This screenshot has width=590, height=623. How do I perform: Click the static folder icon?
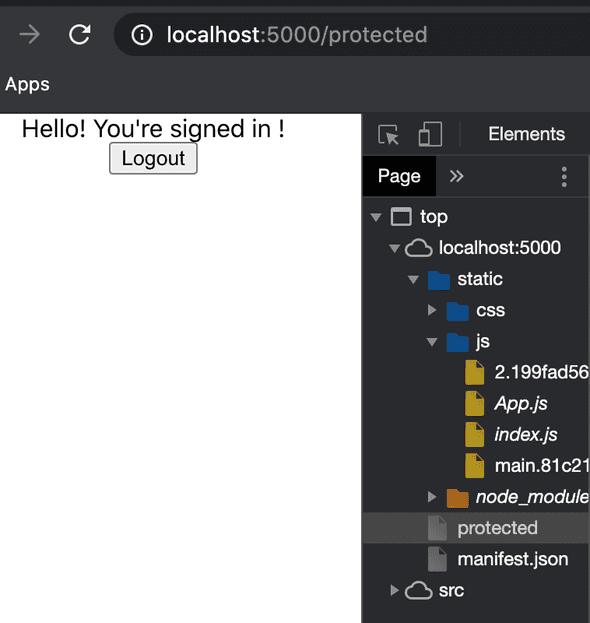pyautogui.click(x=439, y=280)
